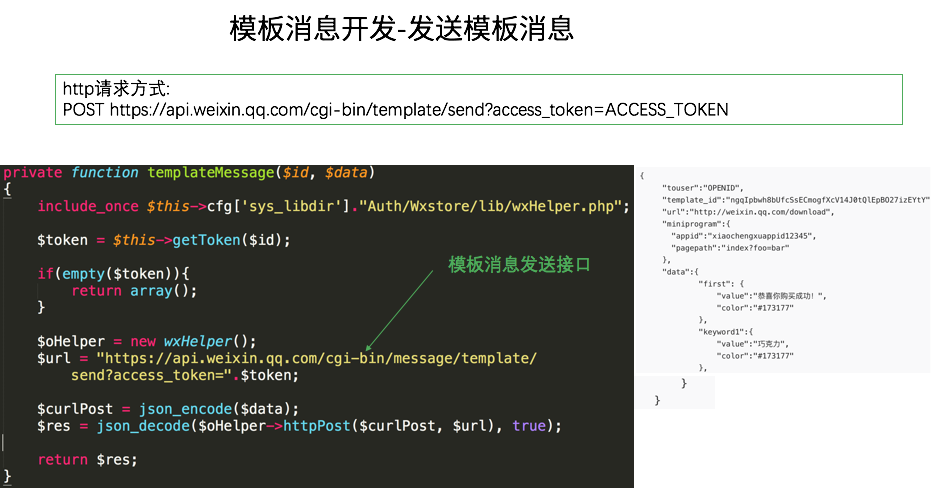
Task: Select the '$res = json_decode(...)' httpPost line
Action: click(299, 426)
